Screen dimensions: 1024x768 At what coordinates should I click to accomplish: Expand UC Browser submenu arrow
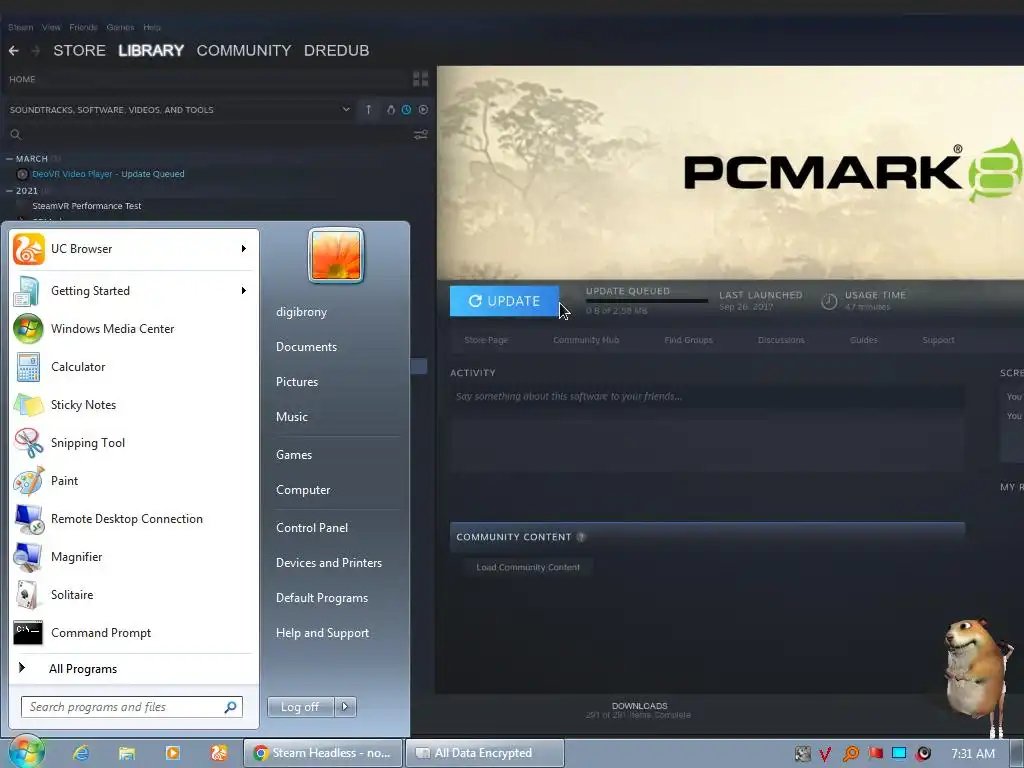coord(244,249)
